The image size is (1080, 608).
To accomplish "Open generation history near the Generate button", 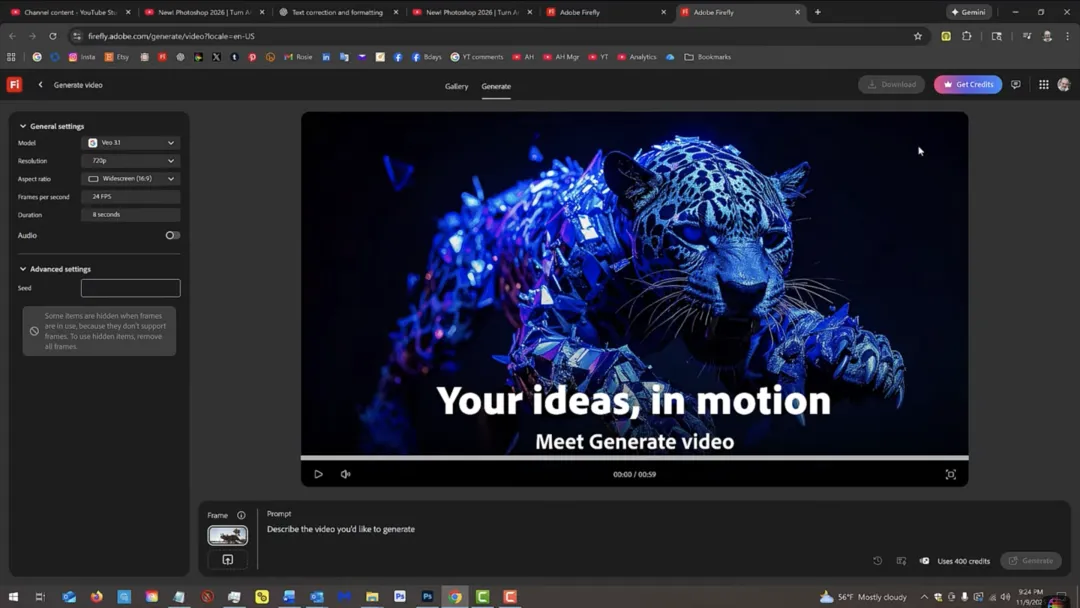I will 878,561.
